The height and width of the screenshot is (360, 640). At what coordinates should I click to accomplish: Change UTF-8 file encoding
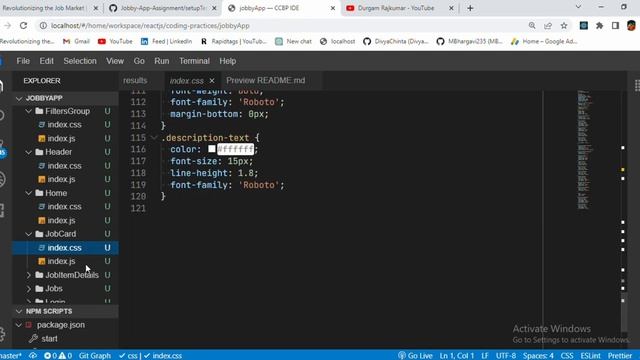point(506,356)
